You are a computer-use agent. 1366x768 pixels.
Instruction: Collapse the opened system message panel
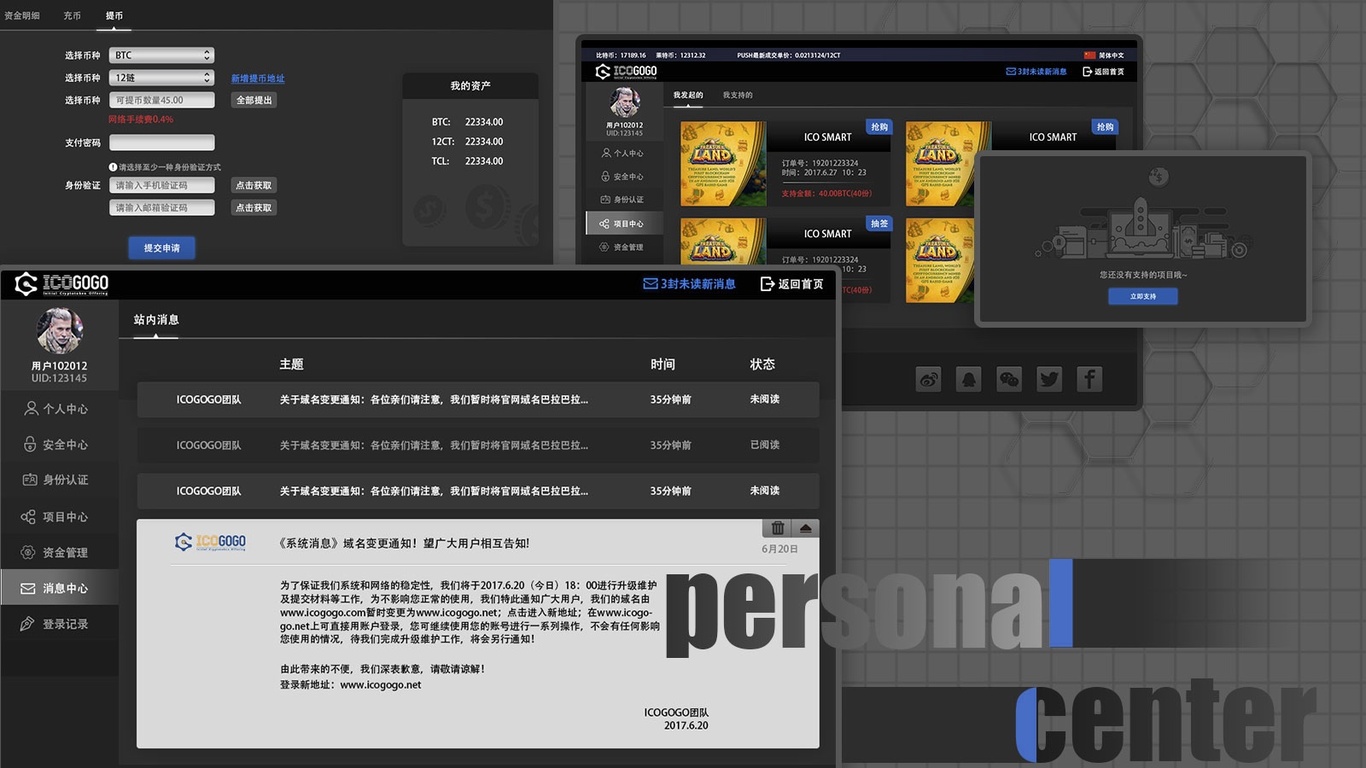(807, 528)
